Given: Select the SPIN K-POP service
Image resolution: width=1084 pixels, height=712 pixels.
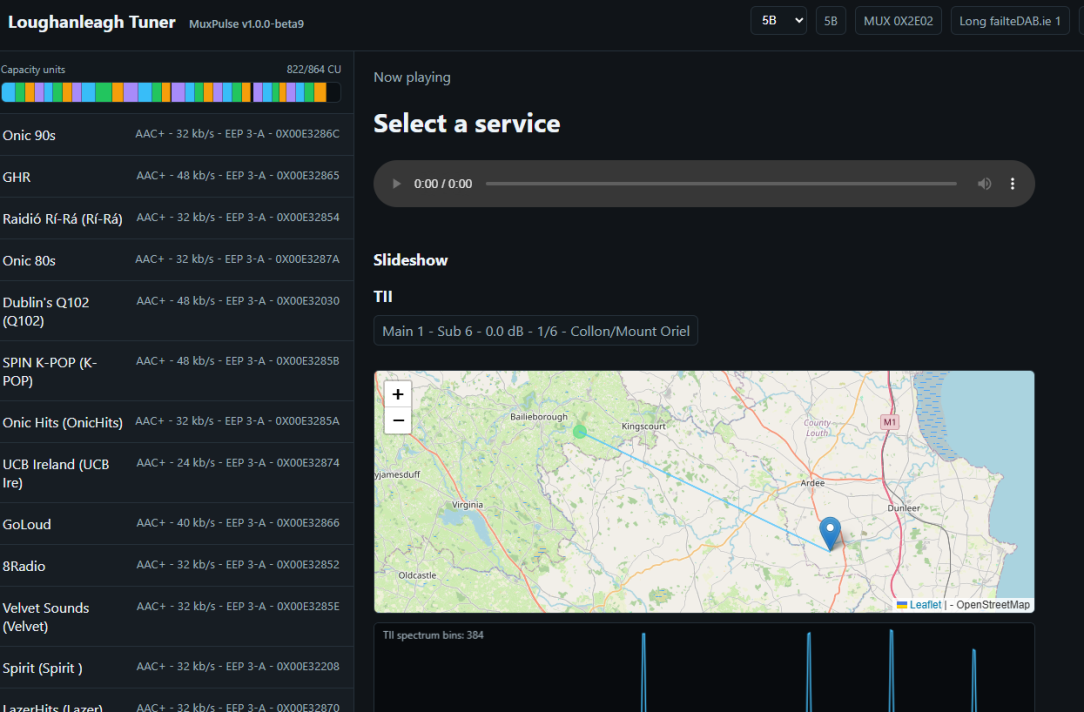Looking at the screenshot, I should pos(177,371).
